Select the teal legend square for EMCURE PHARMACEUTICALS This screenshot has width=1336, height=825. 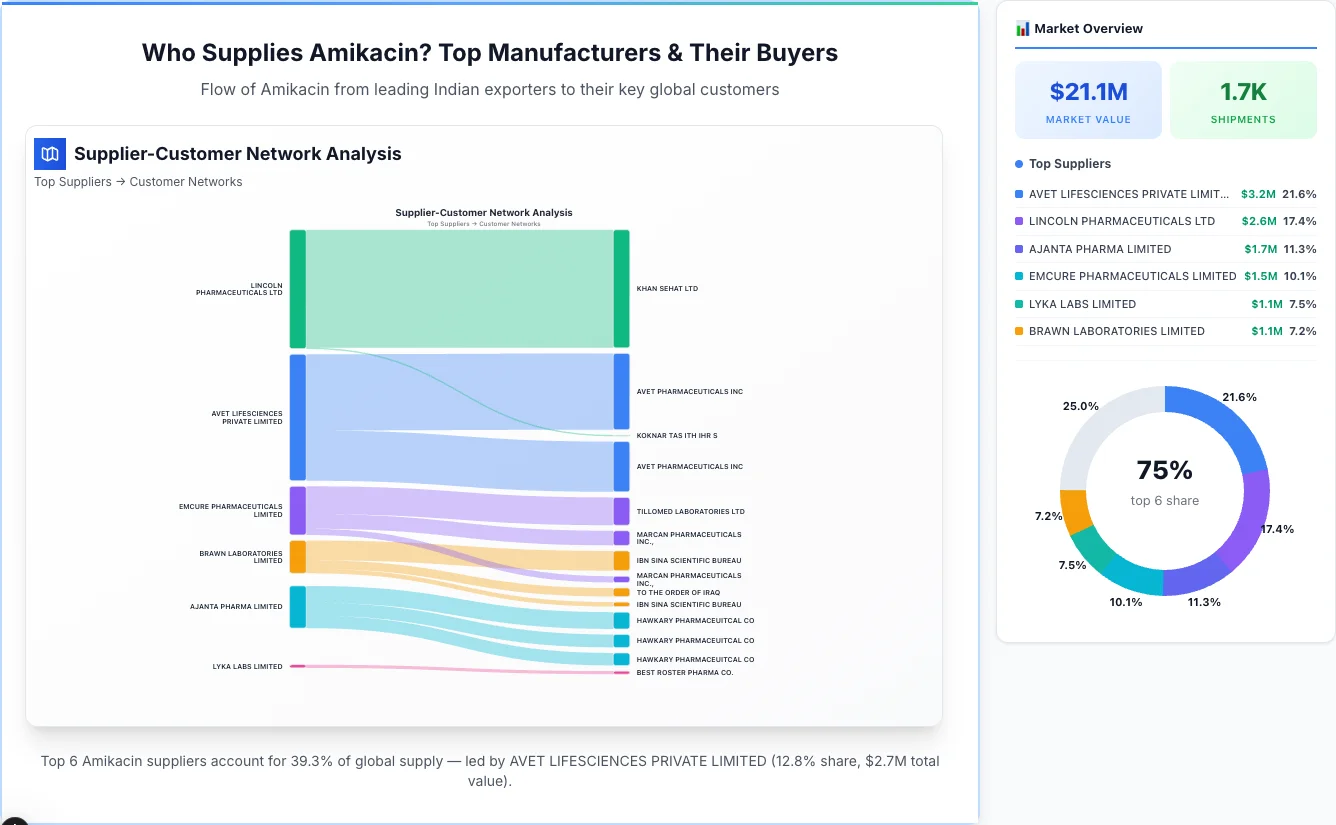[x=1019, y=276]
